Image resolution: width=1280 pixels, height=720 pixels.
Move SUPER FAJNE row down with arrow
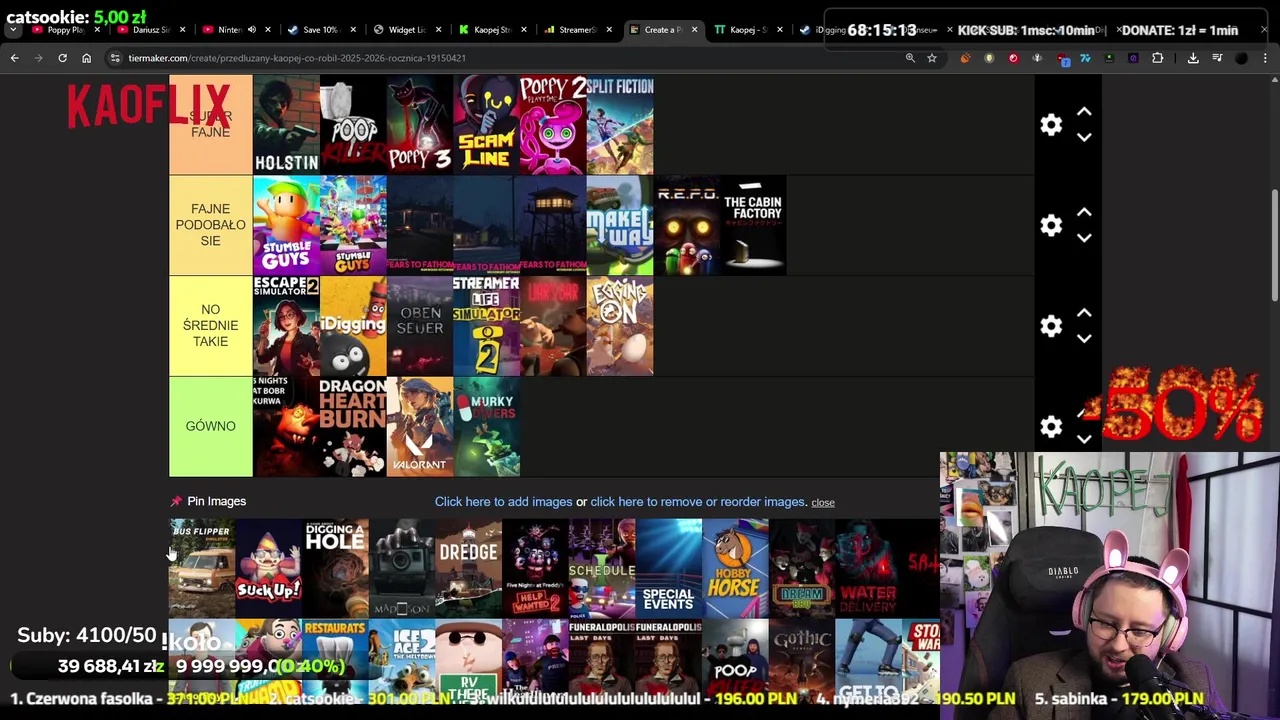(1084, 138)
